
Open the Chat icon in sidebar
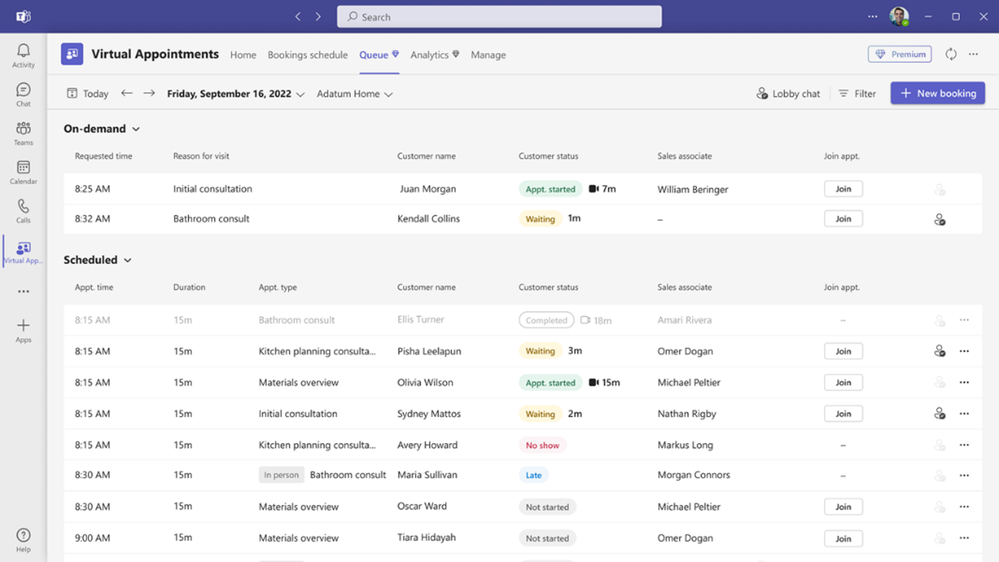pyautogui.click(x=23, y=94)
